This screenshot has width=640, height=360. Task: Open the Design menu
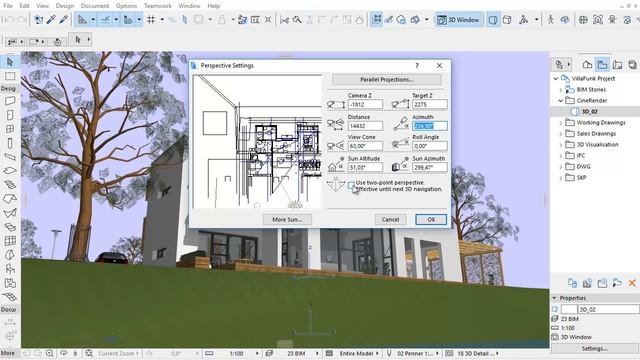(x=64, y=6)
